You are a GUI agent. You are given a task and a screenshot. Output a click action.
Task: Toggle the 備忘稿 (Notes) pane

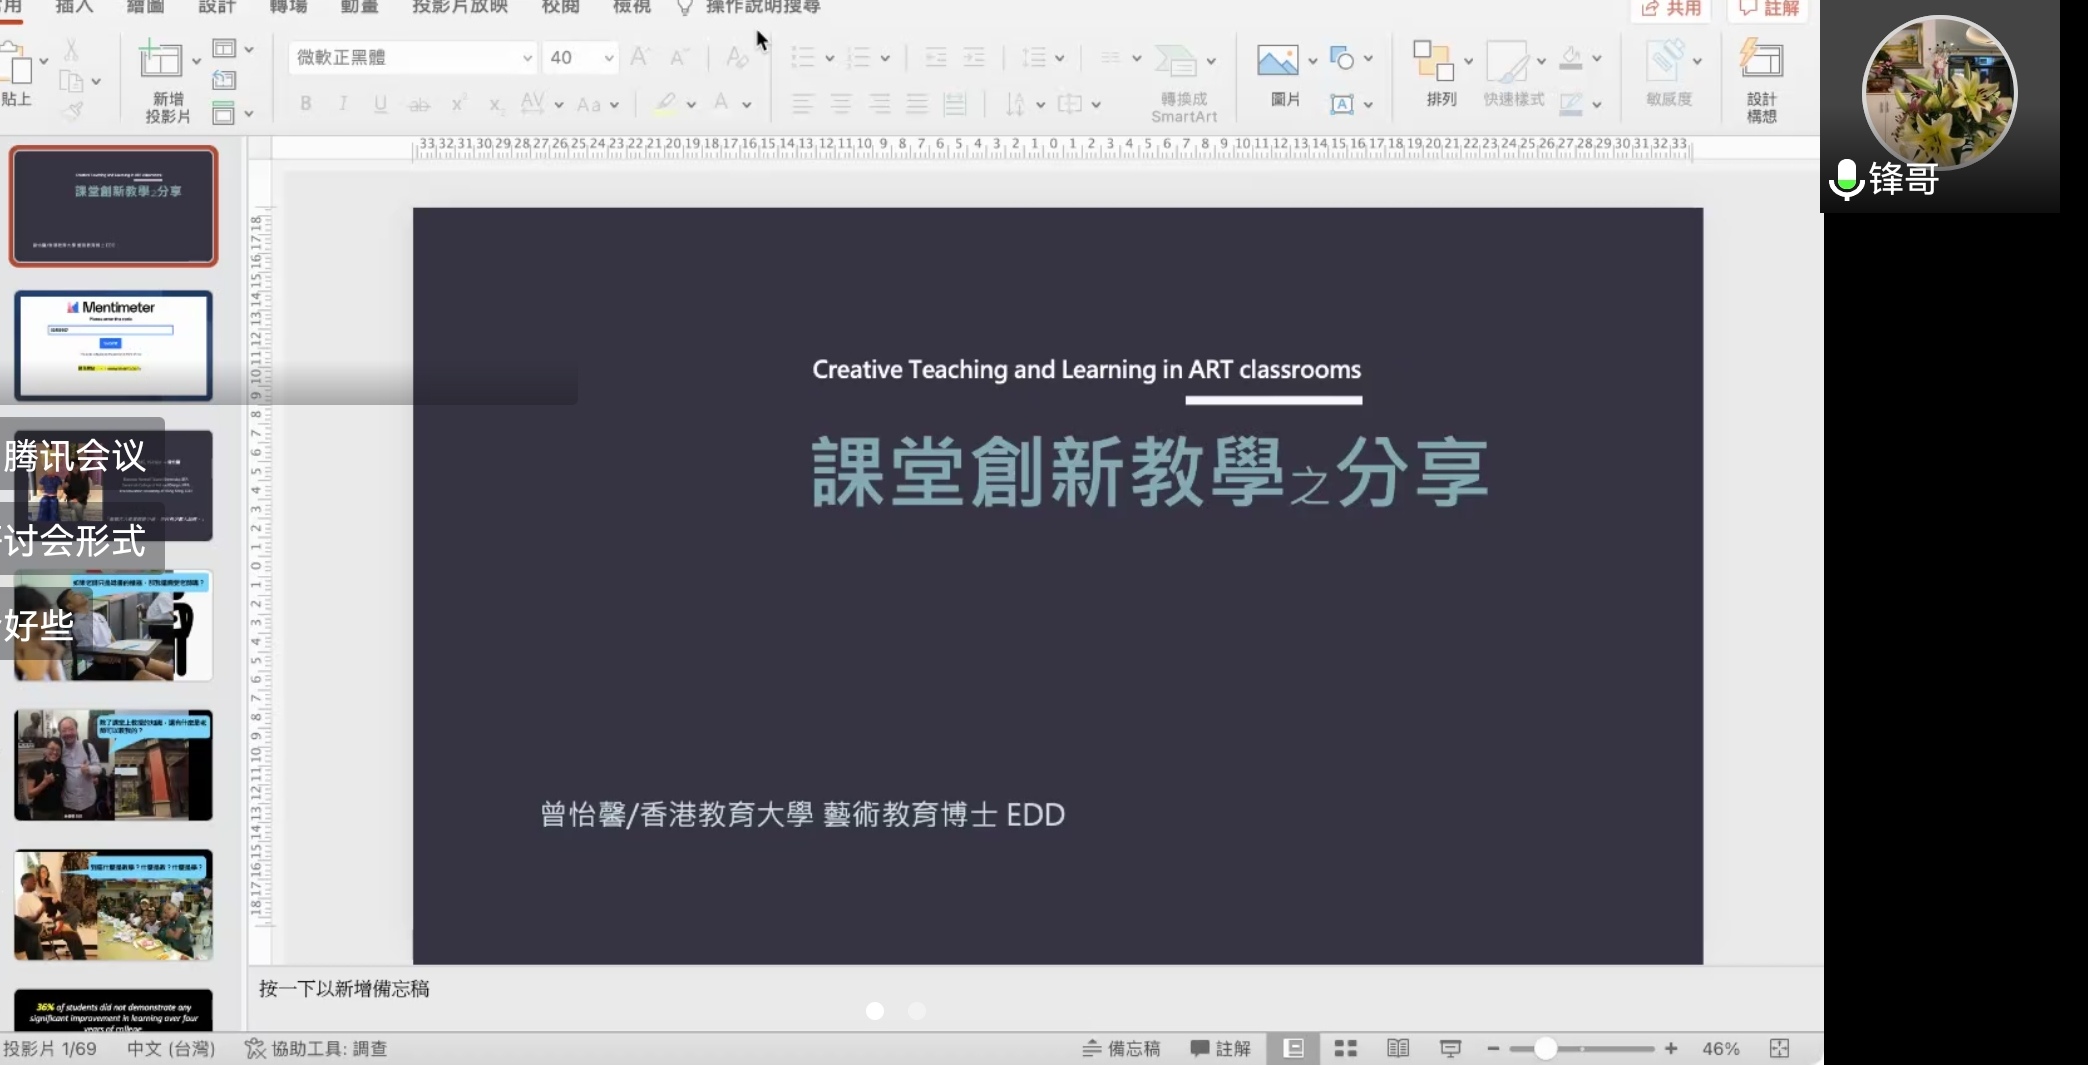point(1121,1048)
